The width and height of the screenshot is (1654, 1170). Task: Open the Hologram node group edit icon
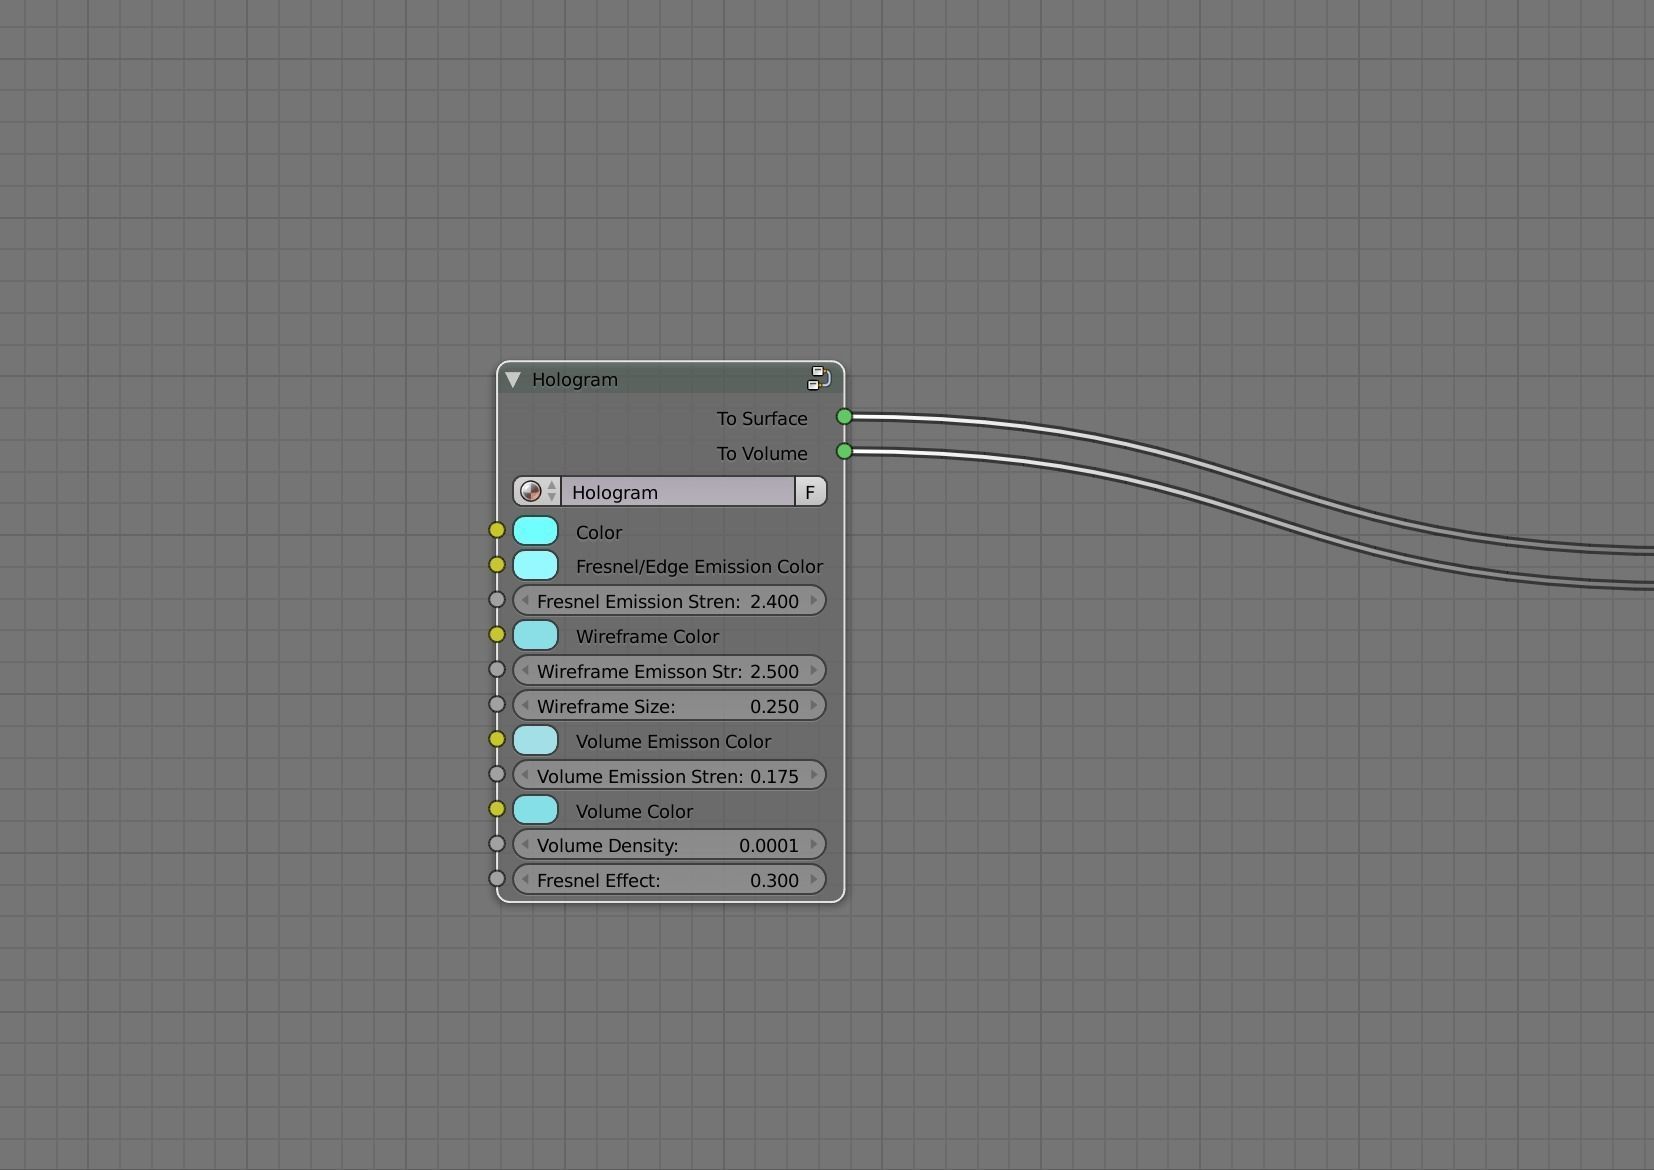[819, 378]
